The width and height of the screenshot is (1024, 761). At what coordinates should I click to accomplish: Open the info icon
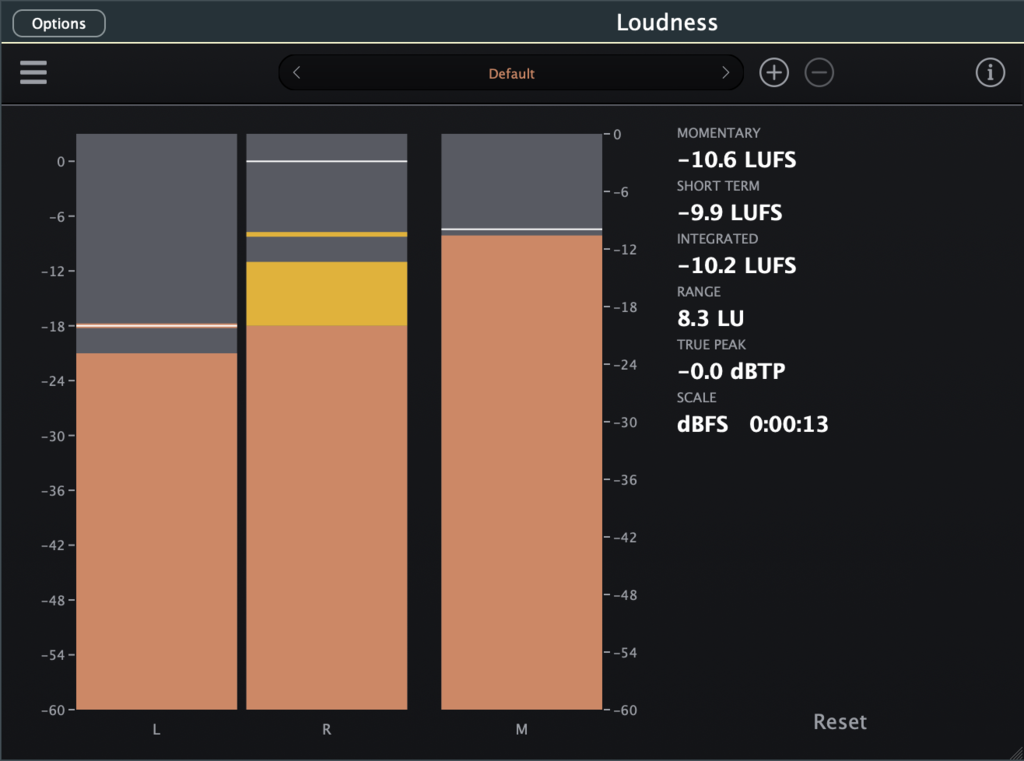(990, 73)
